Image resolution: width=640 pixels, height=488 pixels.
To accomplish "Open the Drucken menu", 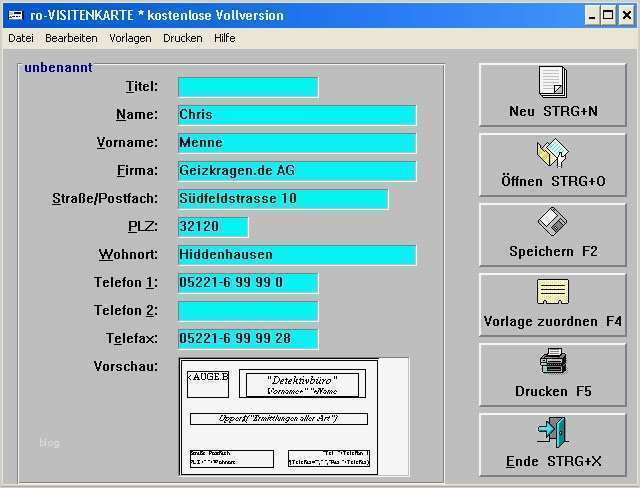I will [x=182, y=38].
